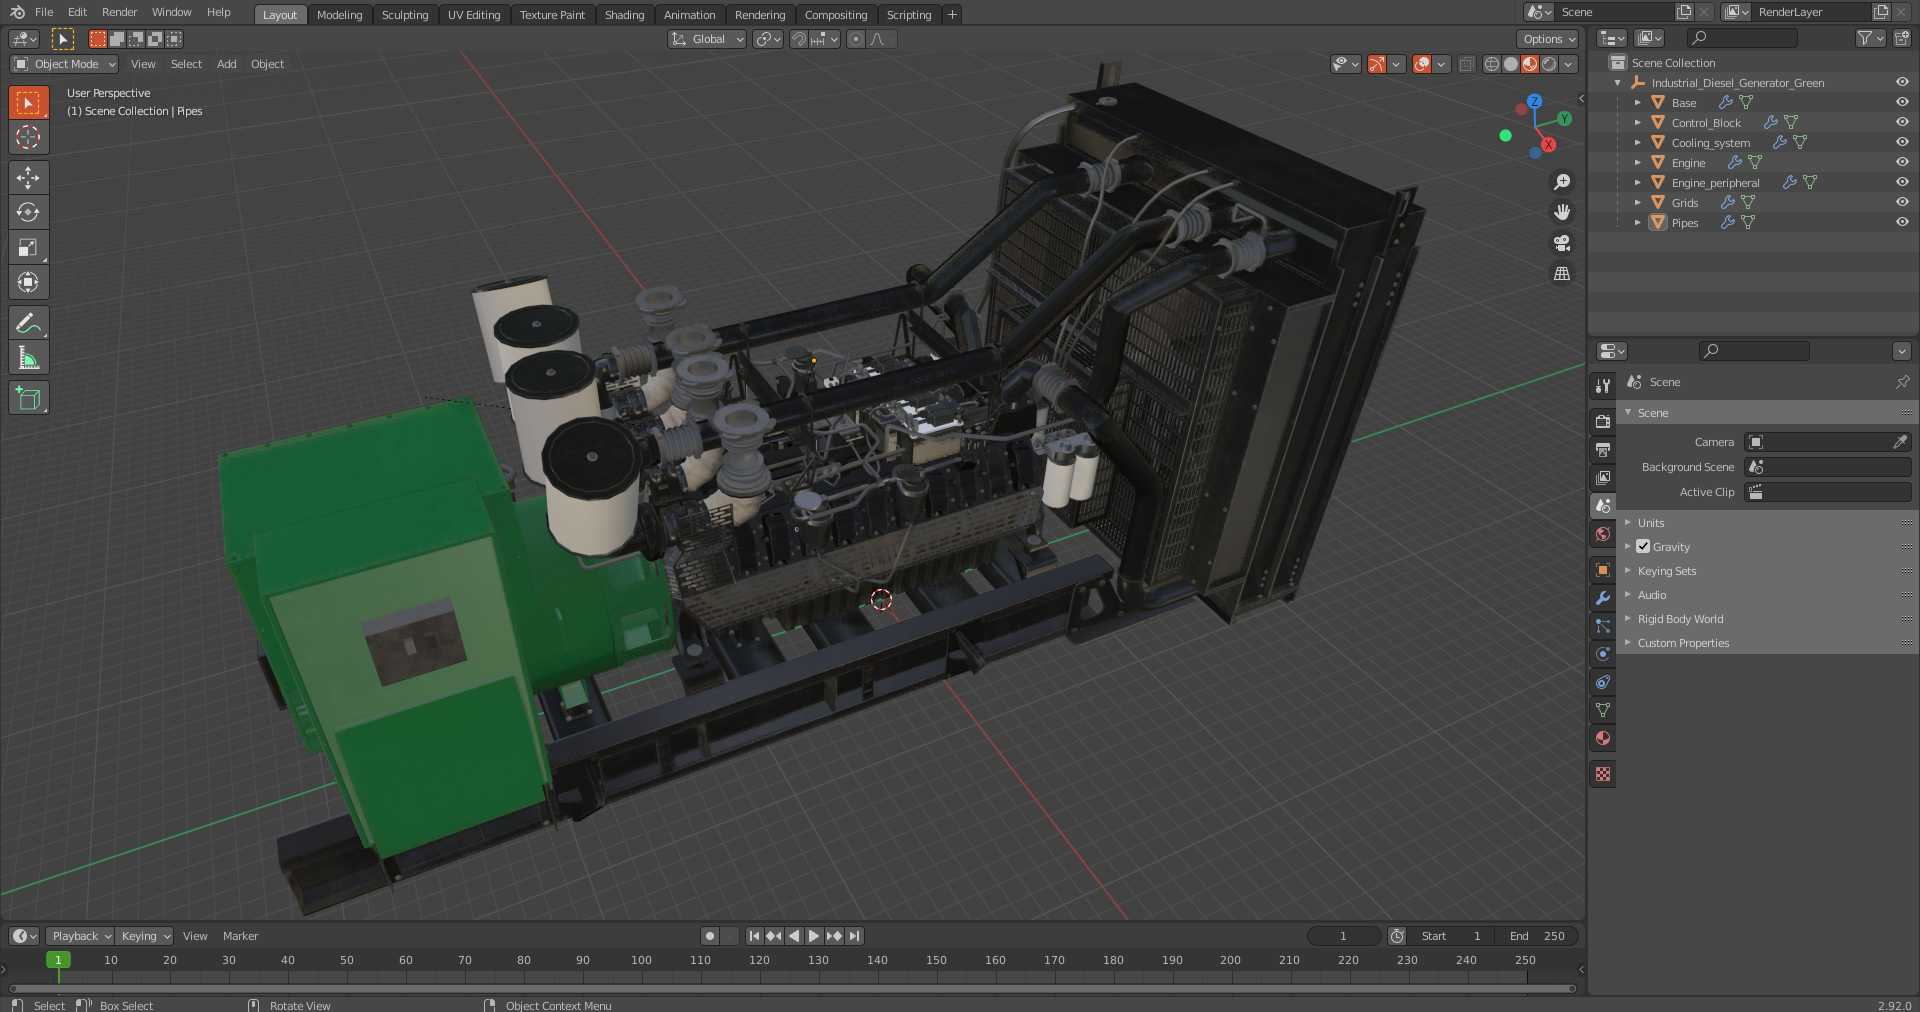Image resolution: width=1920 pixels, height=1012 pixels.
Task: Click the outliner search field
Action: [x=1741, y=38]
